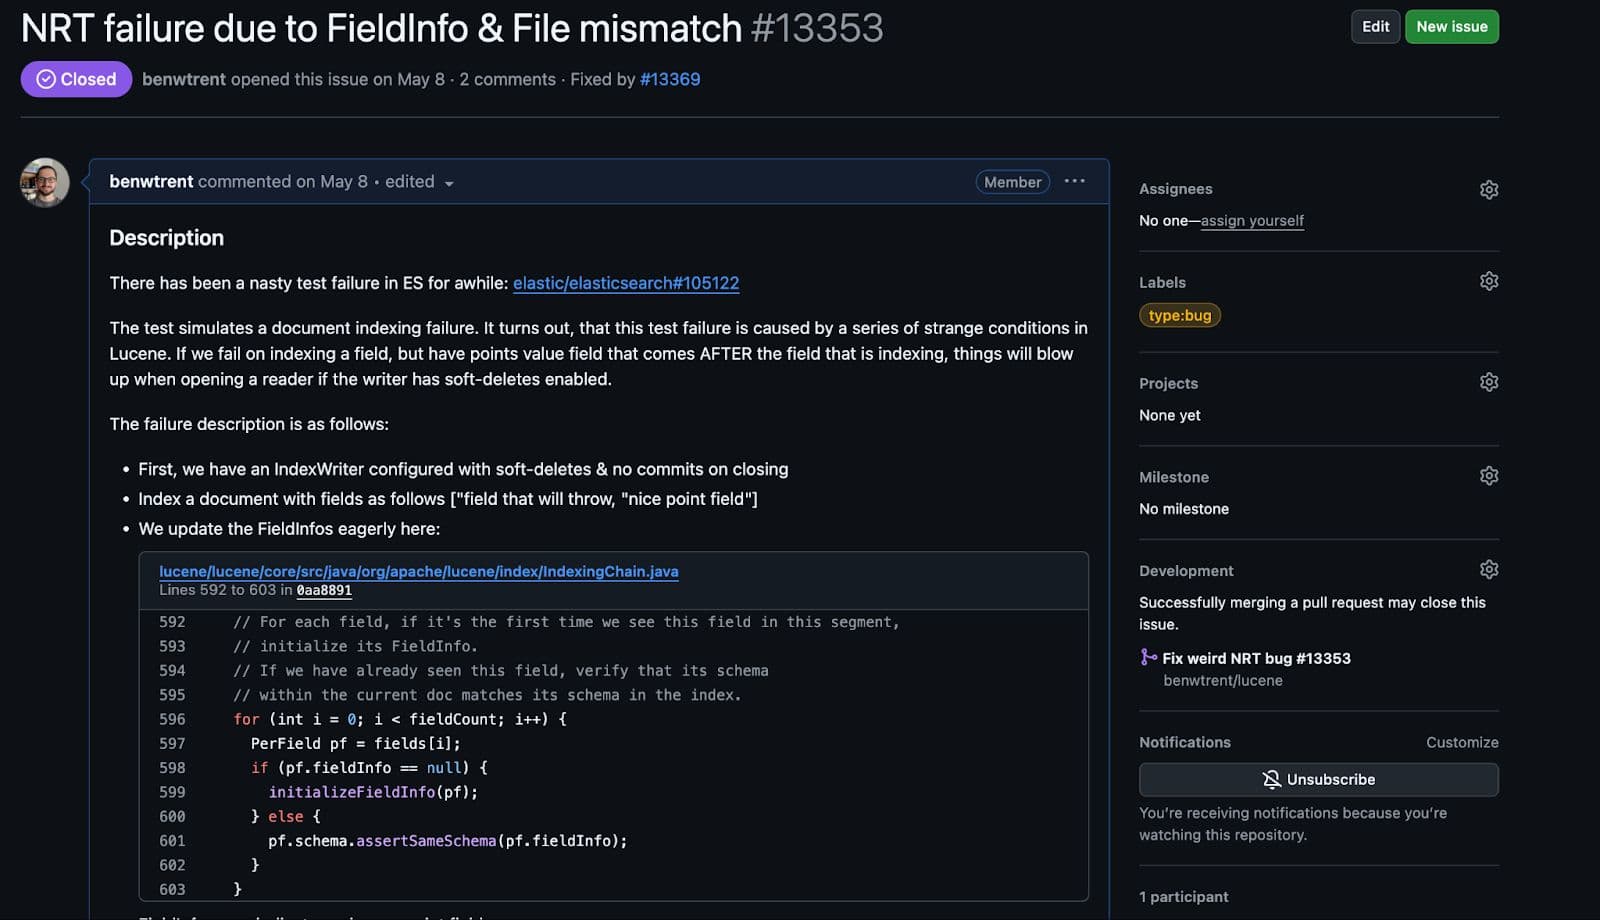Image resolution: width=1600 pixels, height=920 pixels.
Task: Open the elastic/elasticsearch#105122 link
Action: pos(626,283)
